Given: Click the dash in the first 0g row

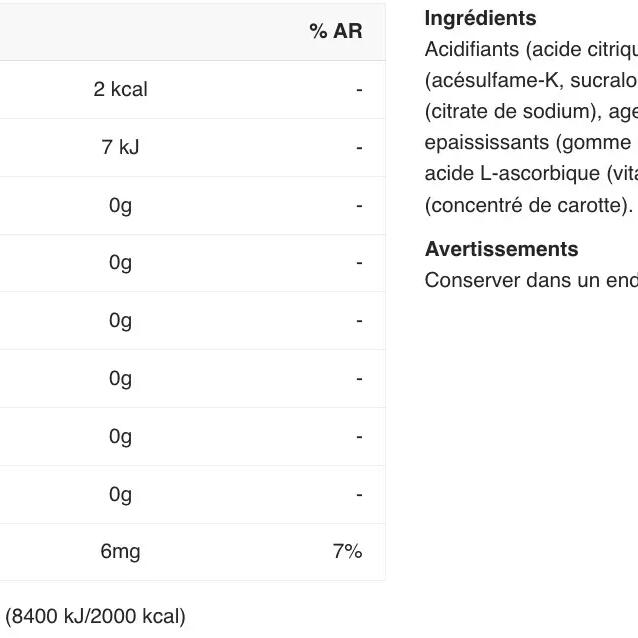Looking at the screenshot, I should click(x=358, y=206).
